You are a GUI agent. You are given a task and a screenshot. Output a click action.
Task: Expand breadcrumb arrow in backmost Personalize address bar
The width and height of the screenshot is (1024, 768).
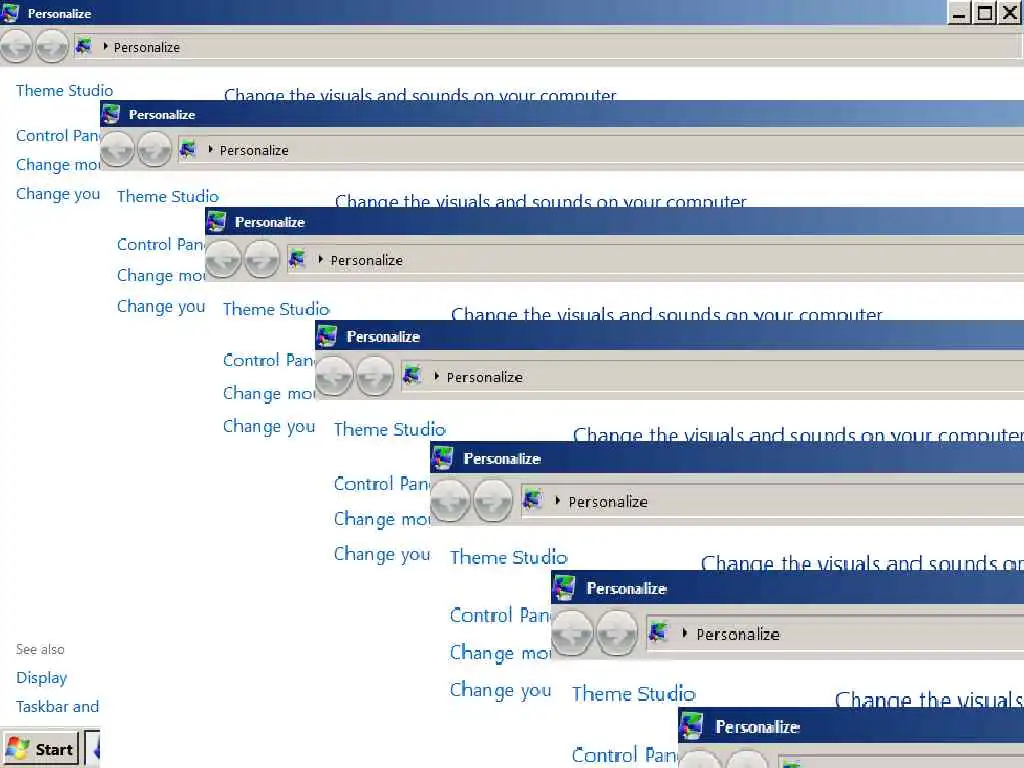click(x=105, y=46)
